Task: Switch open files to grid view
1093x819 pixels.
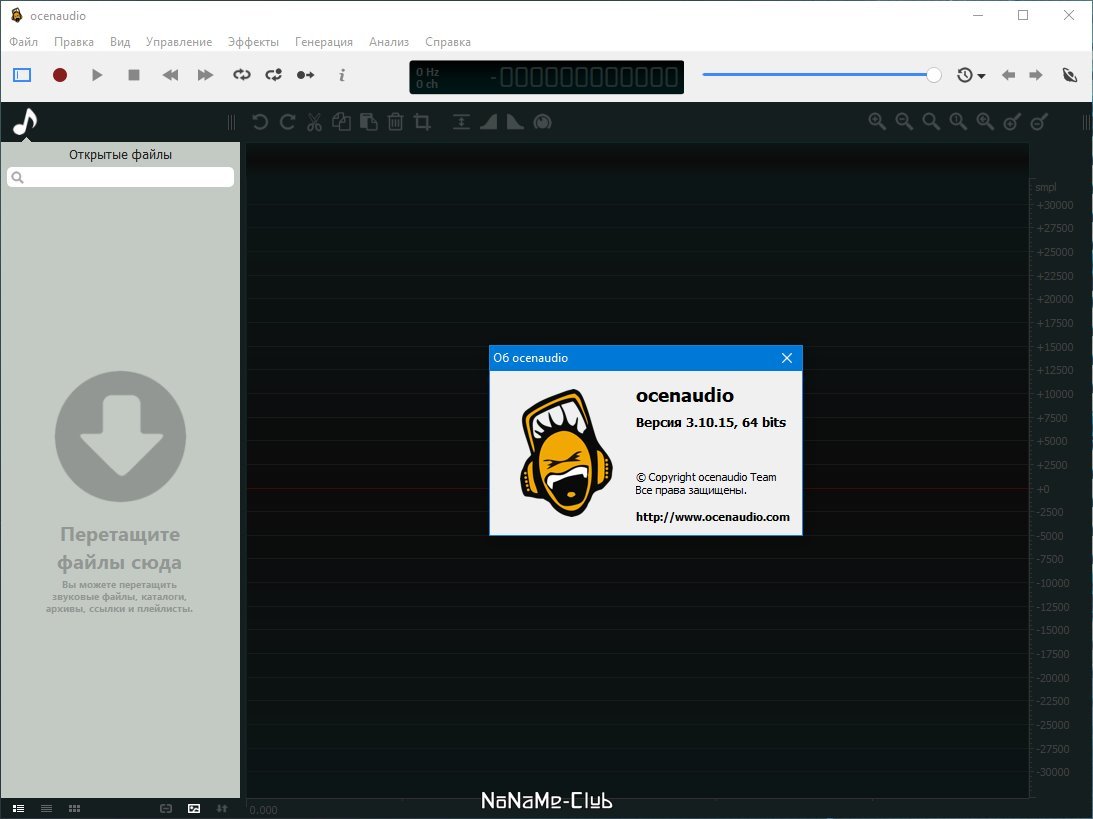Action: (x=74, y=808)
